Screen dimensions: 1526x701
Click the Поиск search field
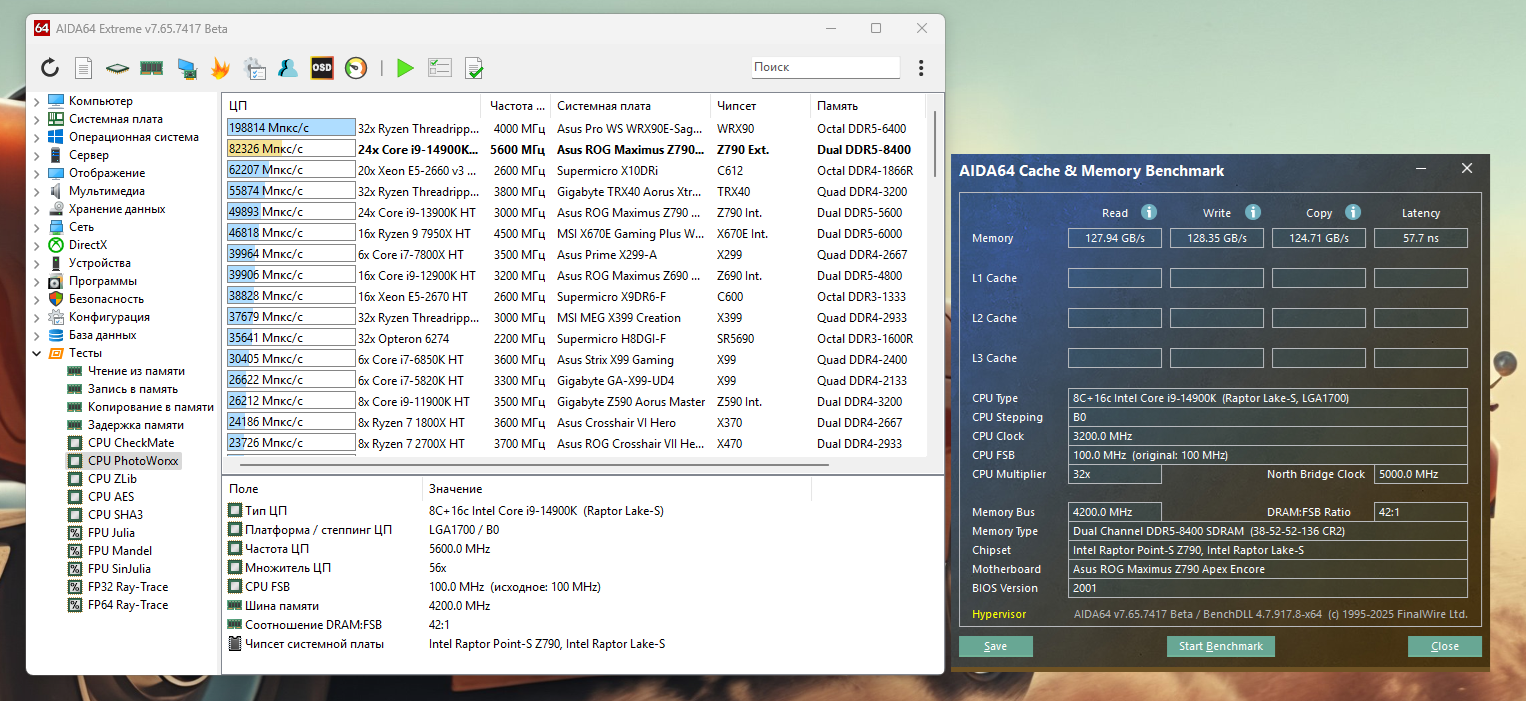(x=825, y=67)
